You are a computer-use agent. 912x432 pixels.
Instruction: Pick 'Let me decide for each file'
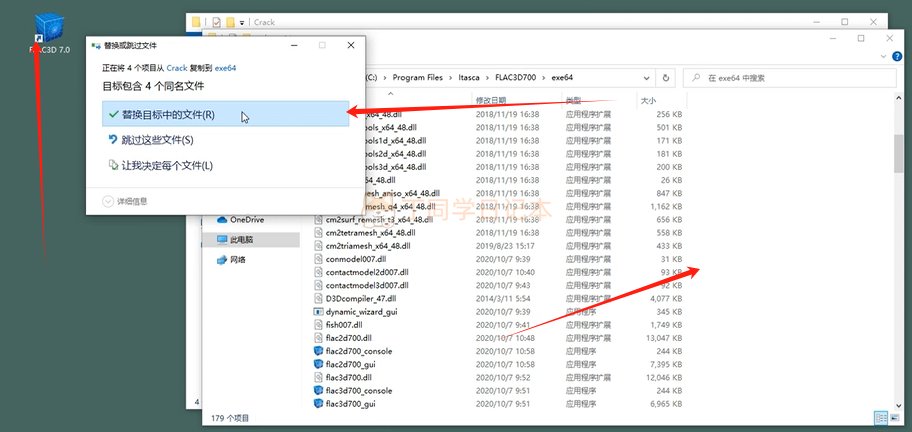tap(166, 165)
